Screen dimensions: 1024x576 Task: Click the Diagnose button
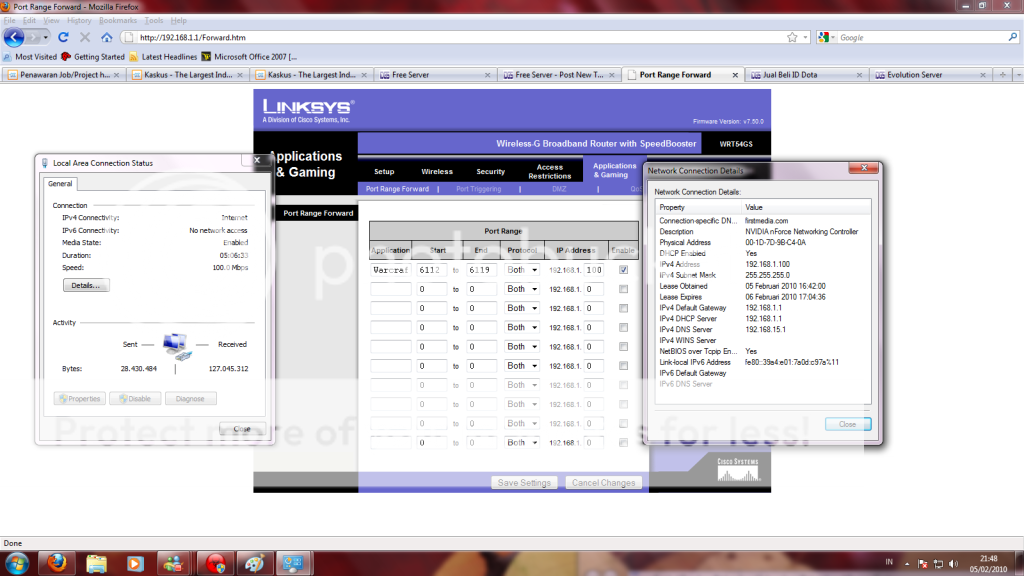pos(190,398)
